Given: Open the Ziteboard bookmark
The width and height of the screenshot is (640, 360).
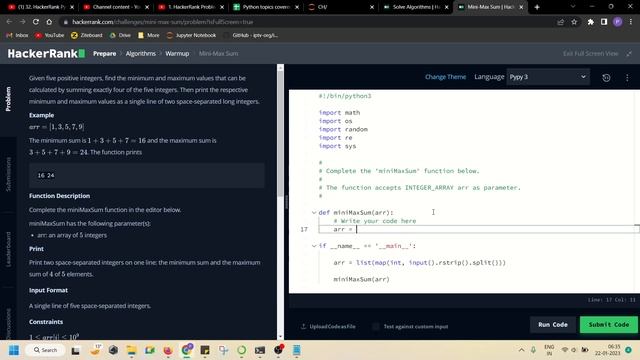Looking at the screenshot, I should point(87,35).
